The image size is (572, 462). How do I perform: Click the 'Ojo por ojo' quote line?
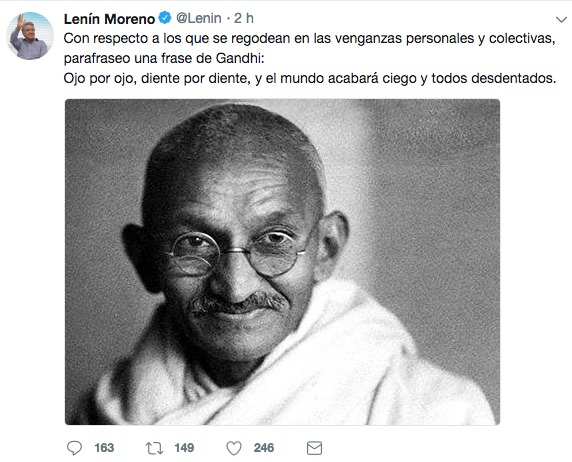pyautogui.click(x=310, y=78)
